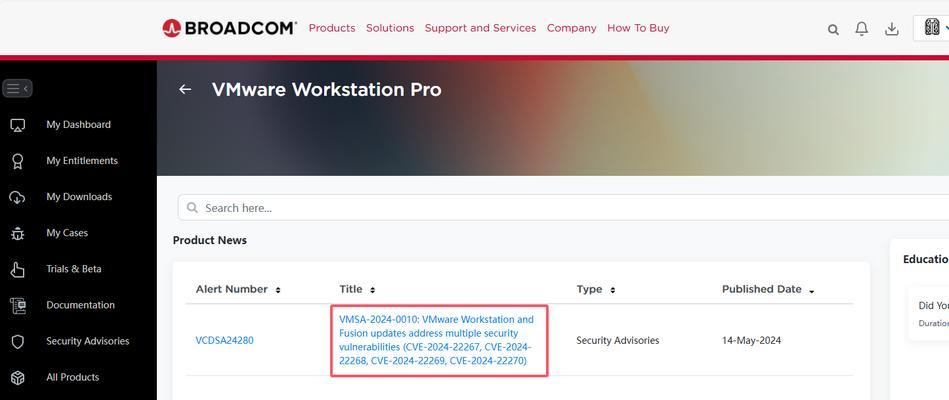
Task: Click the My Cases bug icon
Action: pos(18,233)
